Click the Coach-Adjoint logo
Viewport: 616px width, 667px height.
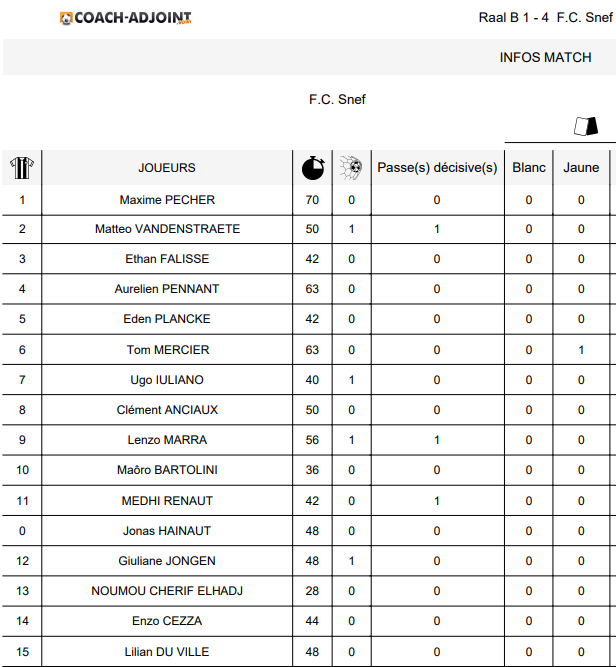[x=126, y=18]
